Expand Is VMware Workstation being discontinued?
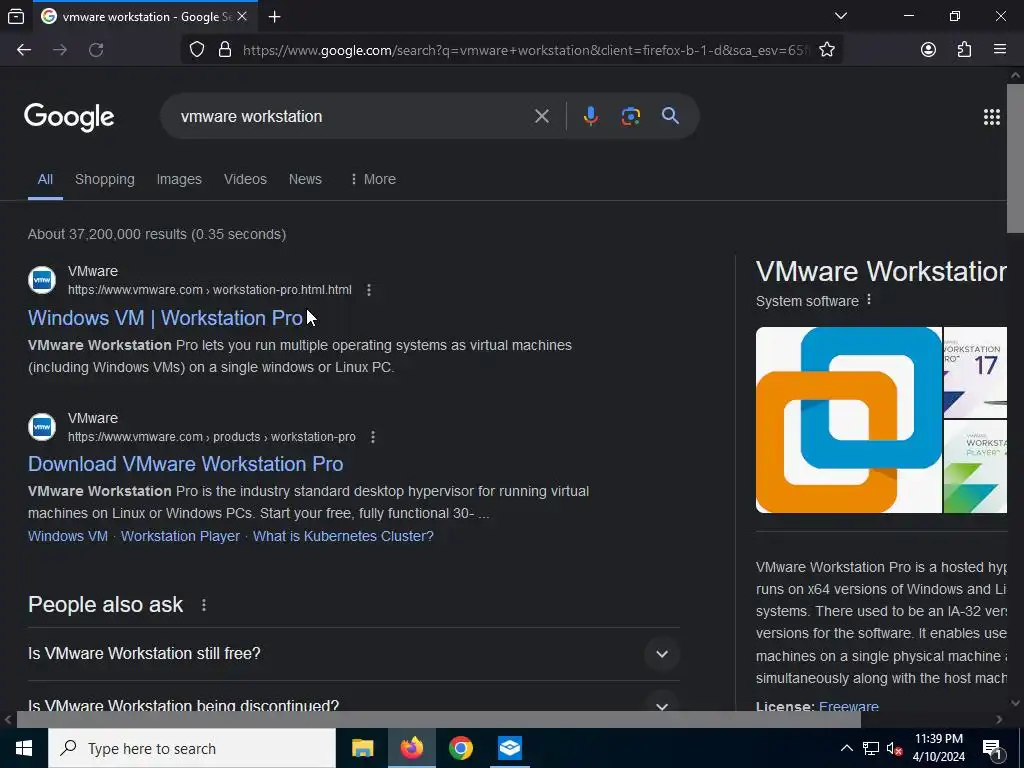Viewport: 1024px width, 768px height. [x=353, y=703]
